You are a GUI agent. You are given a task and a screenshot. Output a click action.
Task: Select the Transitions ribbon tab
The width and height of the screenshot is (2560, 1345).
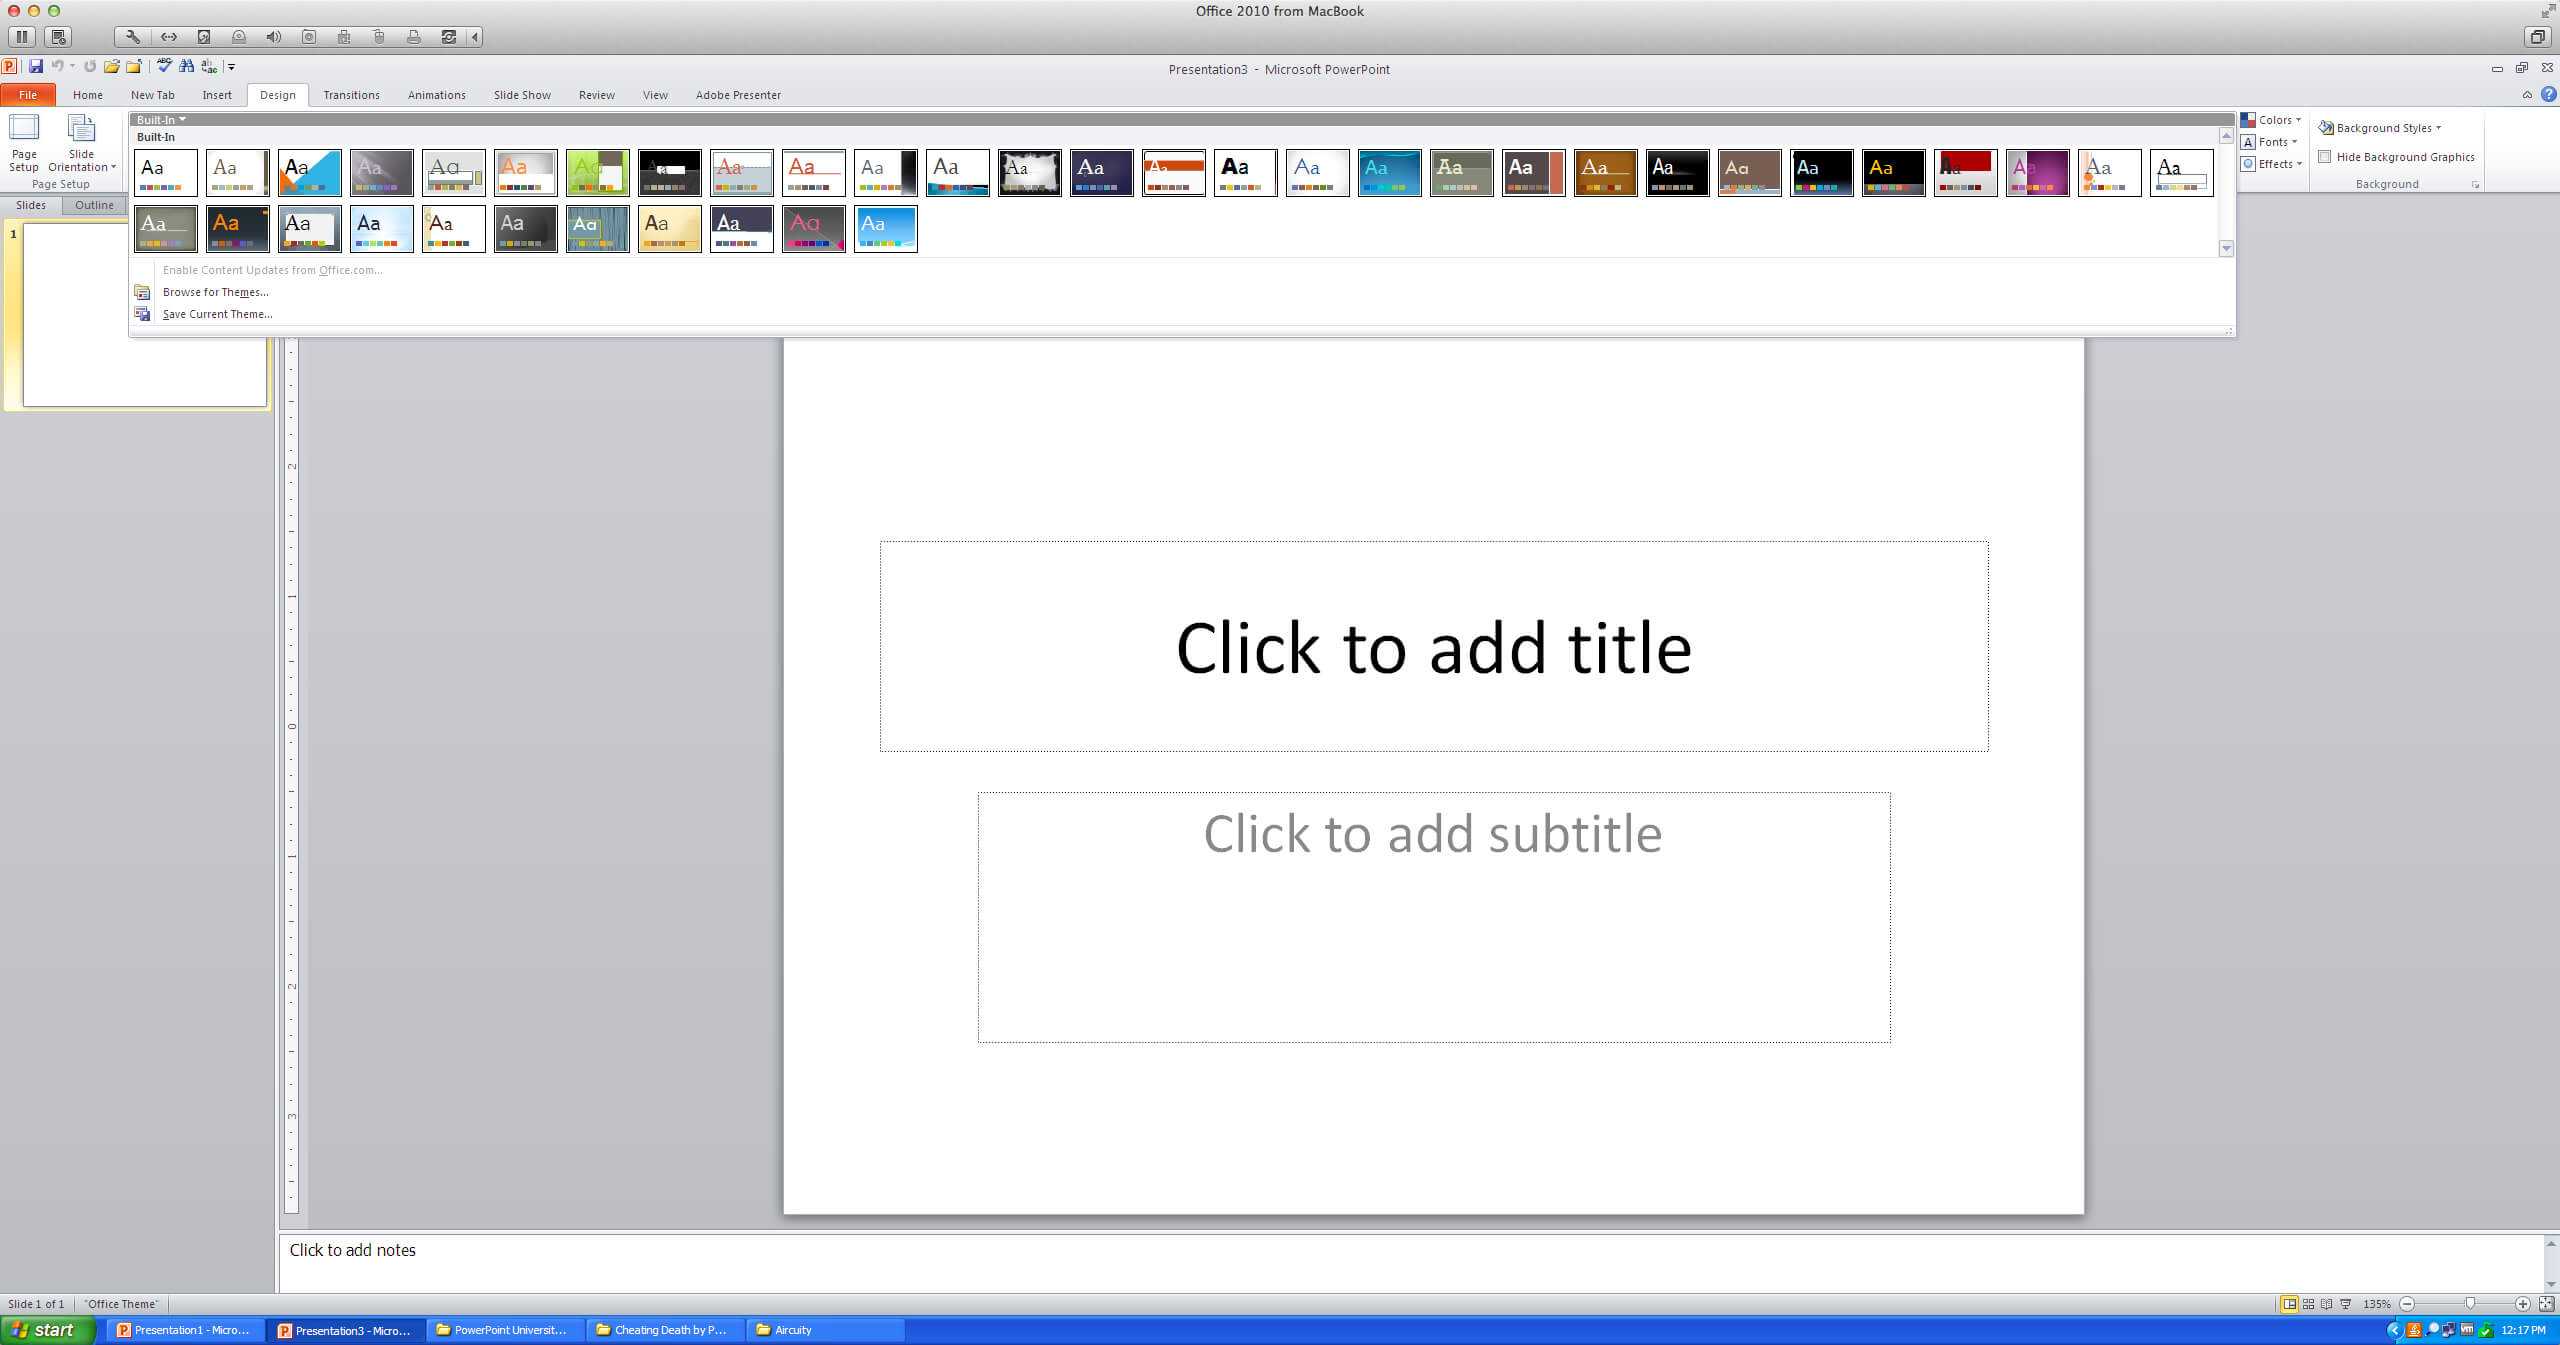[x=350, y=95]
